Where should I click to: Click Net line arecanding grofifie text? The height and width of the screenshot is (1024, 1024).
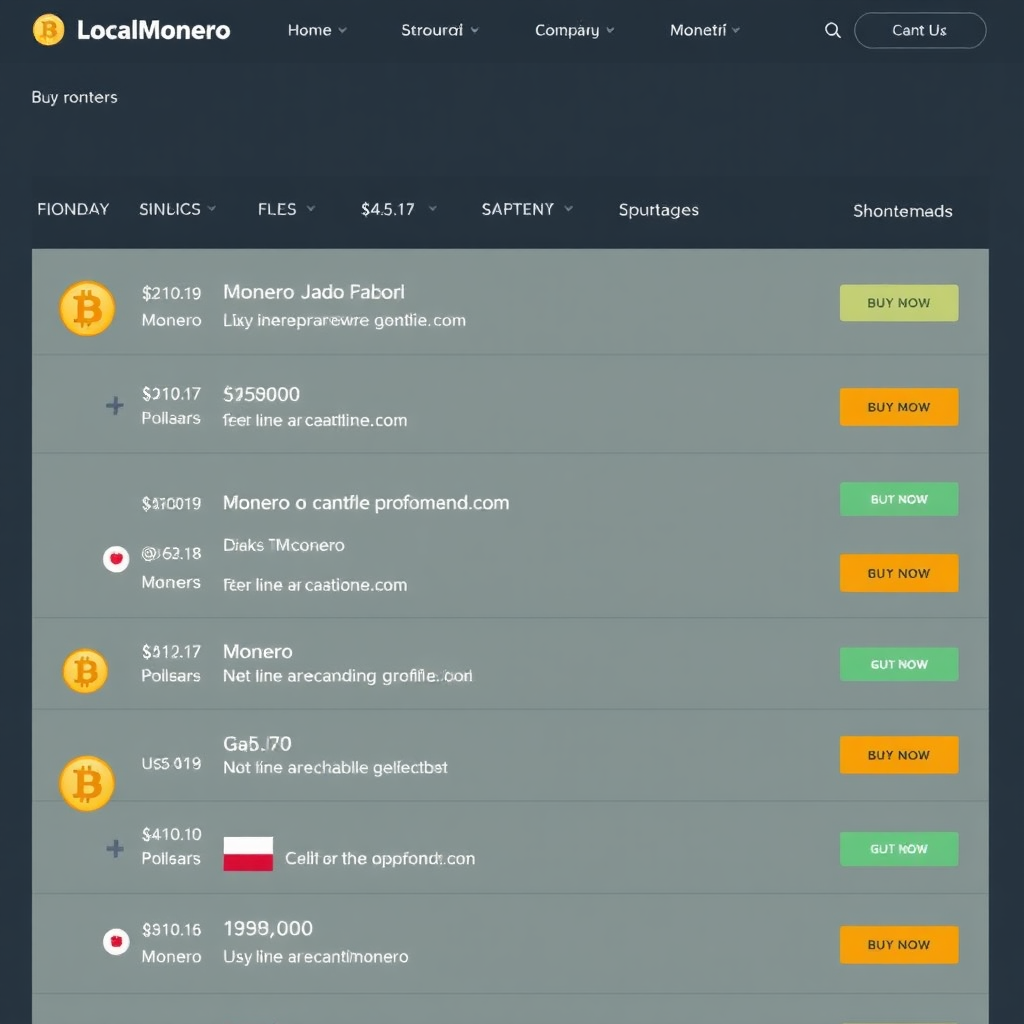(x=347, y=676)
